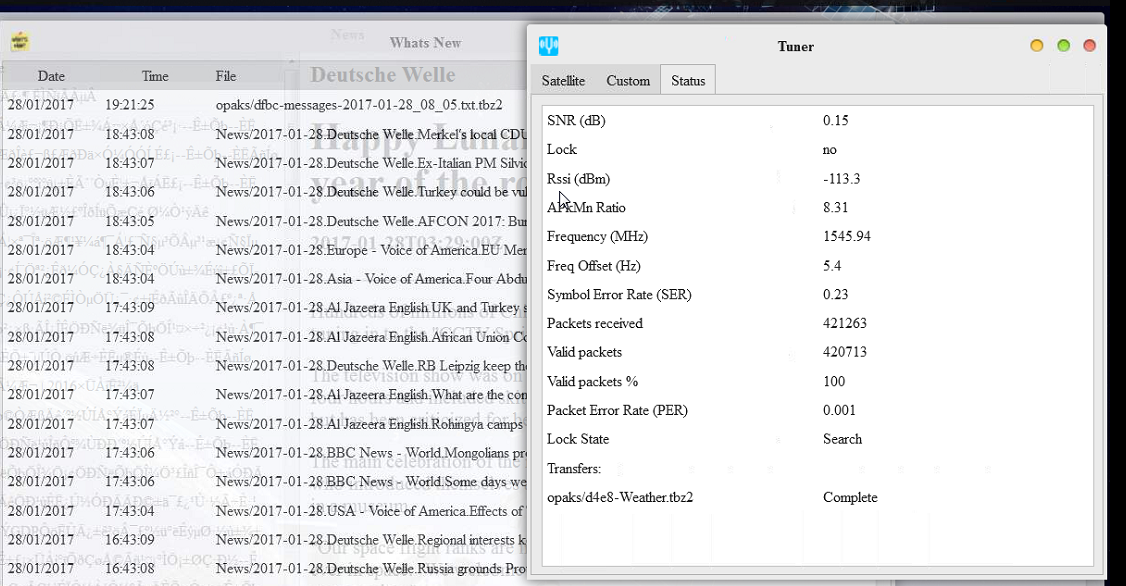Open Deutsche Welle Russia grounds row
This screenshot has height=586, width=1126.
click(x=264, y=568)
